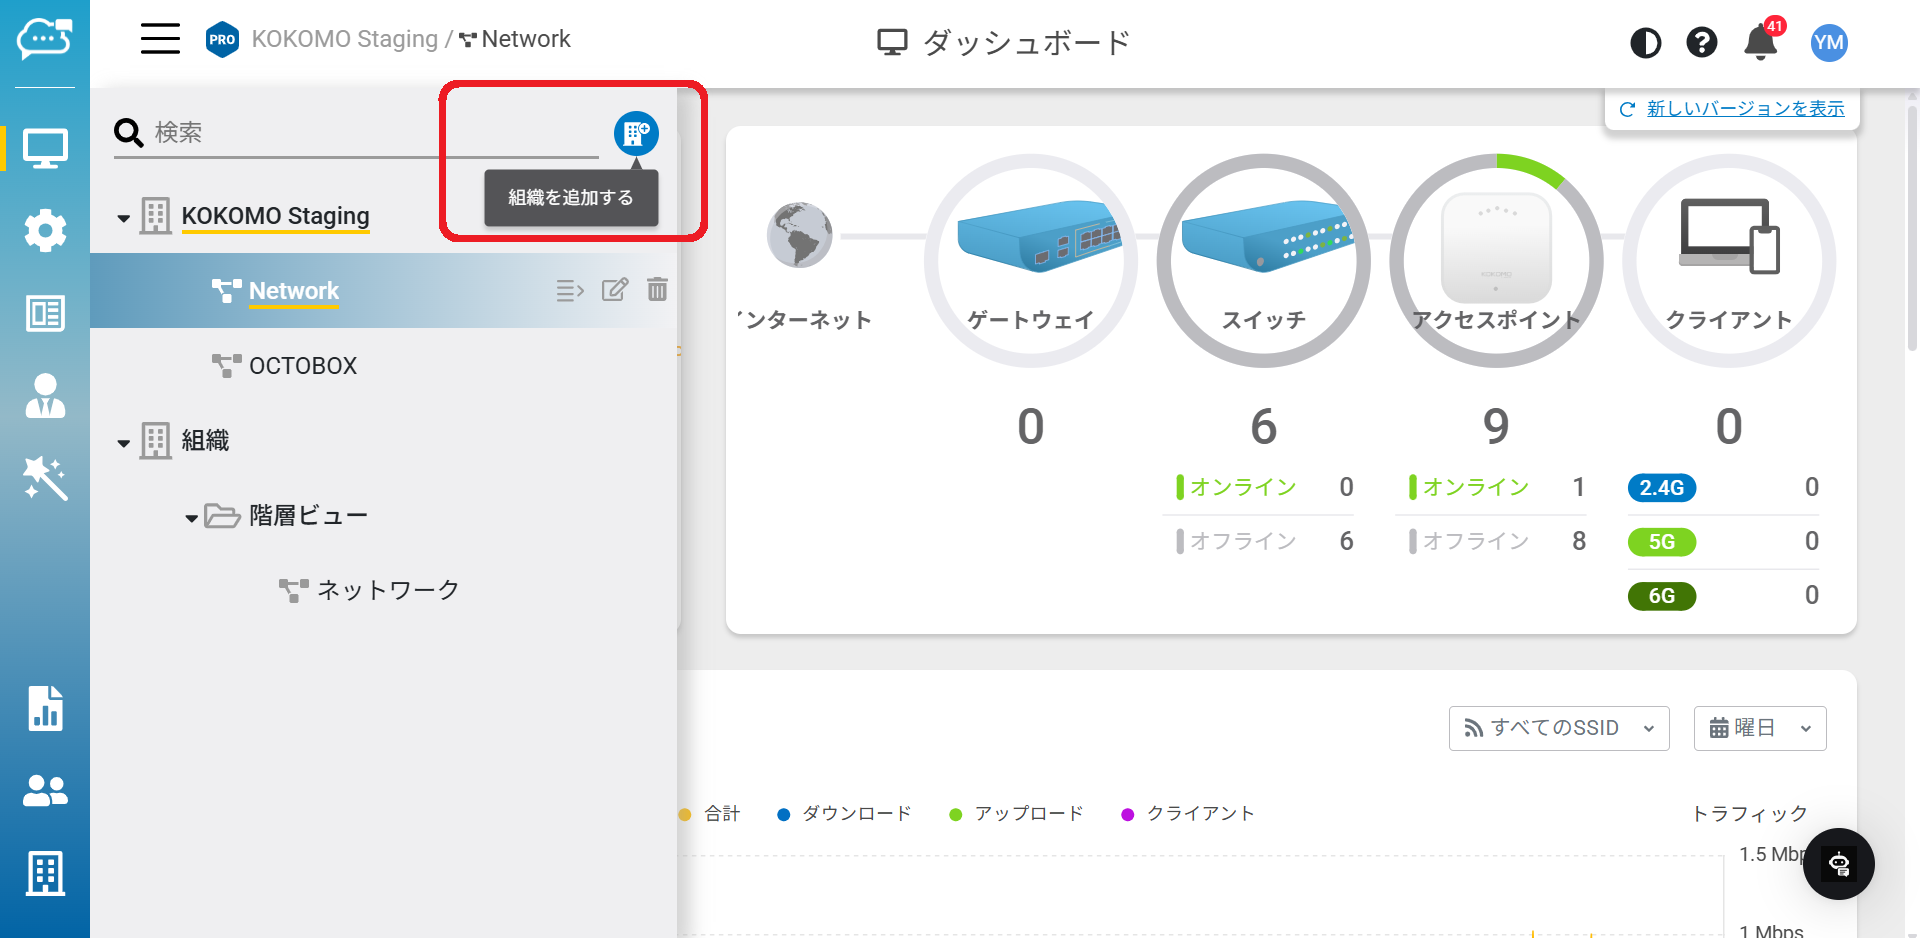
Task: Click the help question mark icon
Action: pyautogui.click(x=1701, y=43)
